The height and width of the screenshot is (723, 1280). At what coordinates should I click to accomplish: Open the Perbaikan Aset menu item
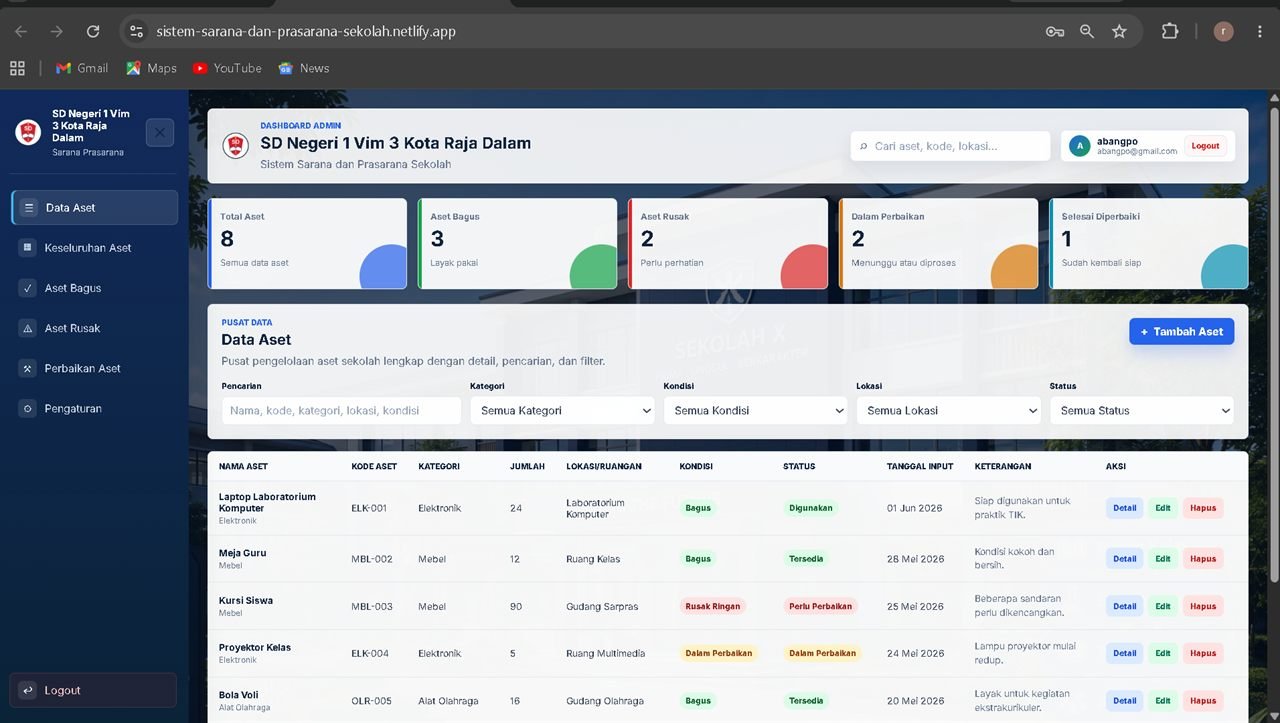point(95,368)
